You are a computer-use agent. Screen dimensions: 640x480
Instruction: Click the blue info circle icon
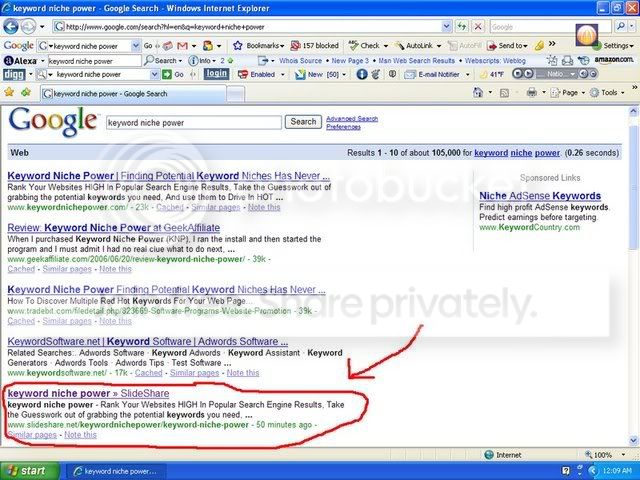[362, 74]
